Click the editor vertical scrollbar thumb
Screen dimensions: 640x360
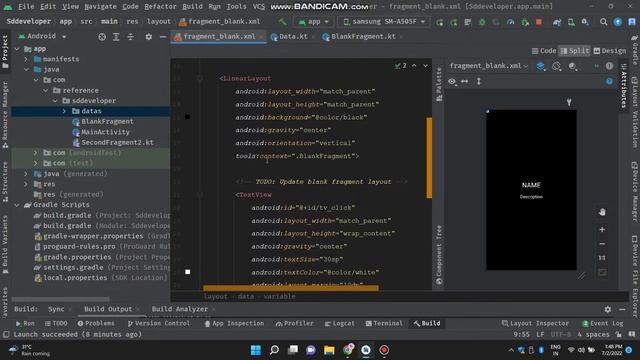429,158
